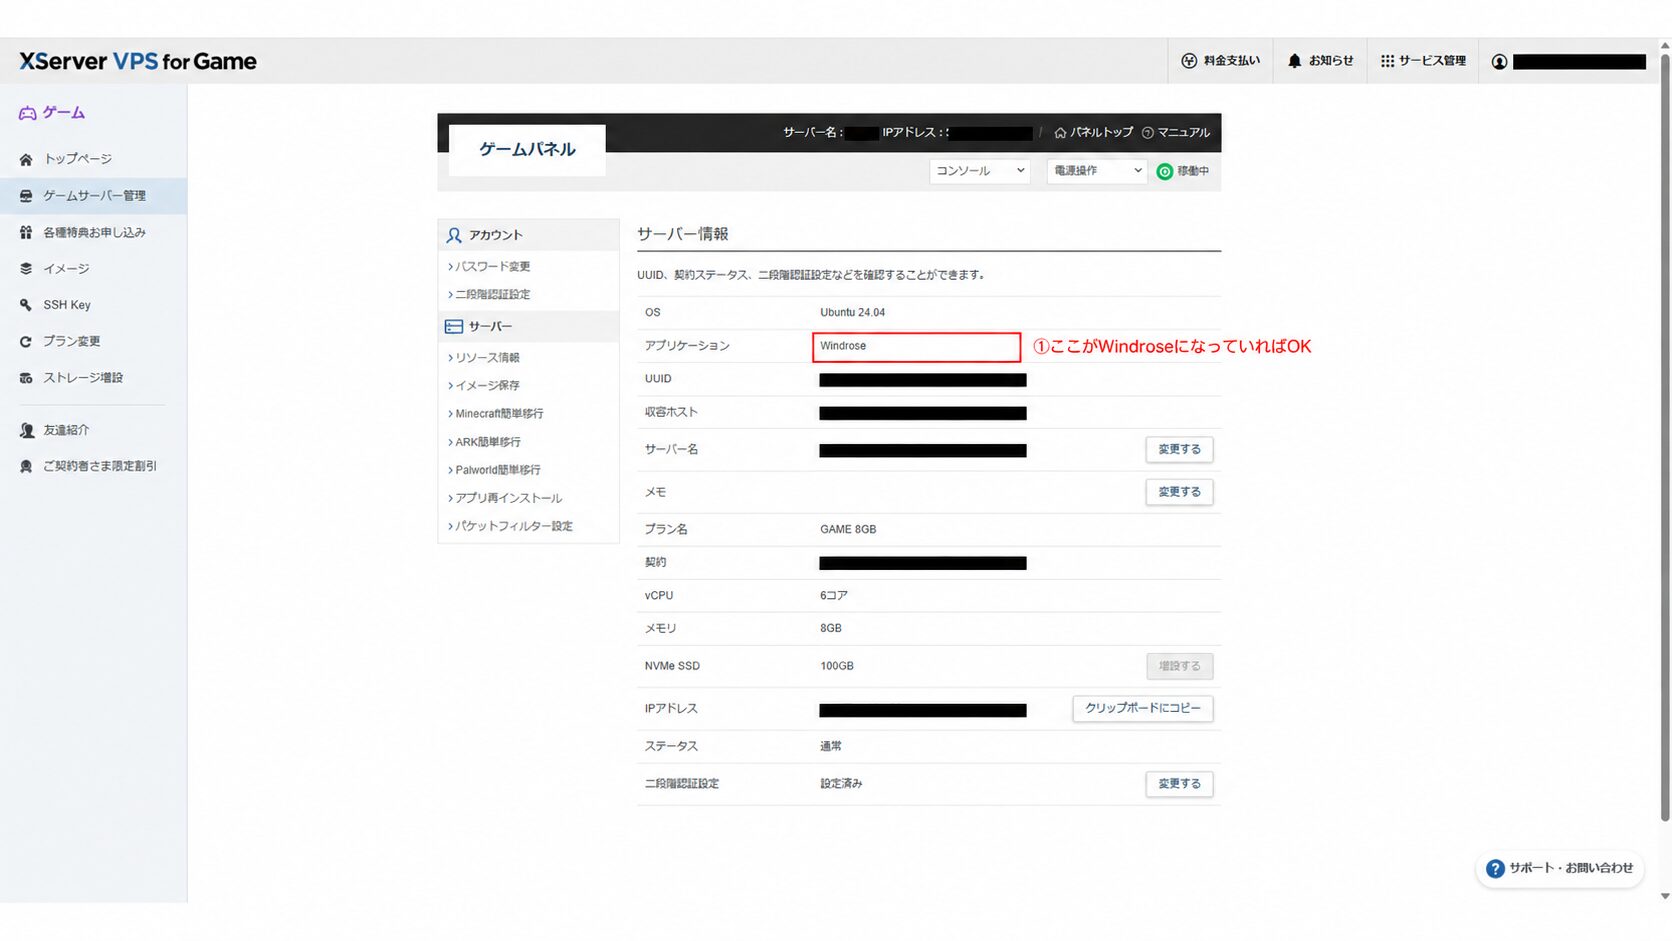Click the パネルトップ link

coord(1094,132)
